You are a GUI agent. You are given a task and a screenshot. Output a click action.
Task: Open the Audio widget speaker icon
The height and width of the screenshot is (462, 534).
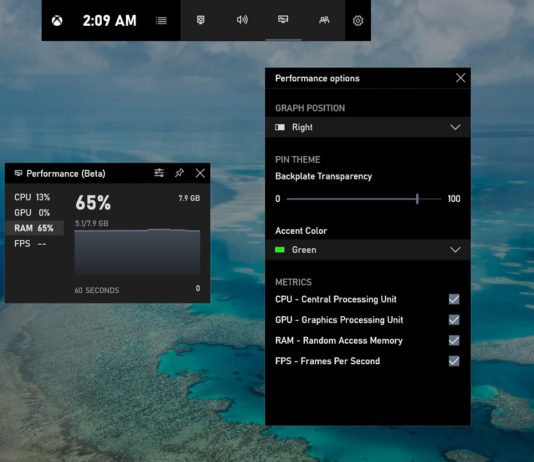242,20
